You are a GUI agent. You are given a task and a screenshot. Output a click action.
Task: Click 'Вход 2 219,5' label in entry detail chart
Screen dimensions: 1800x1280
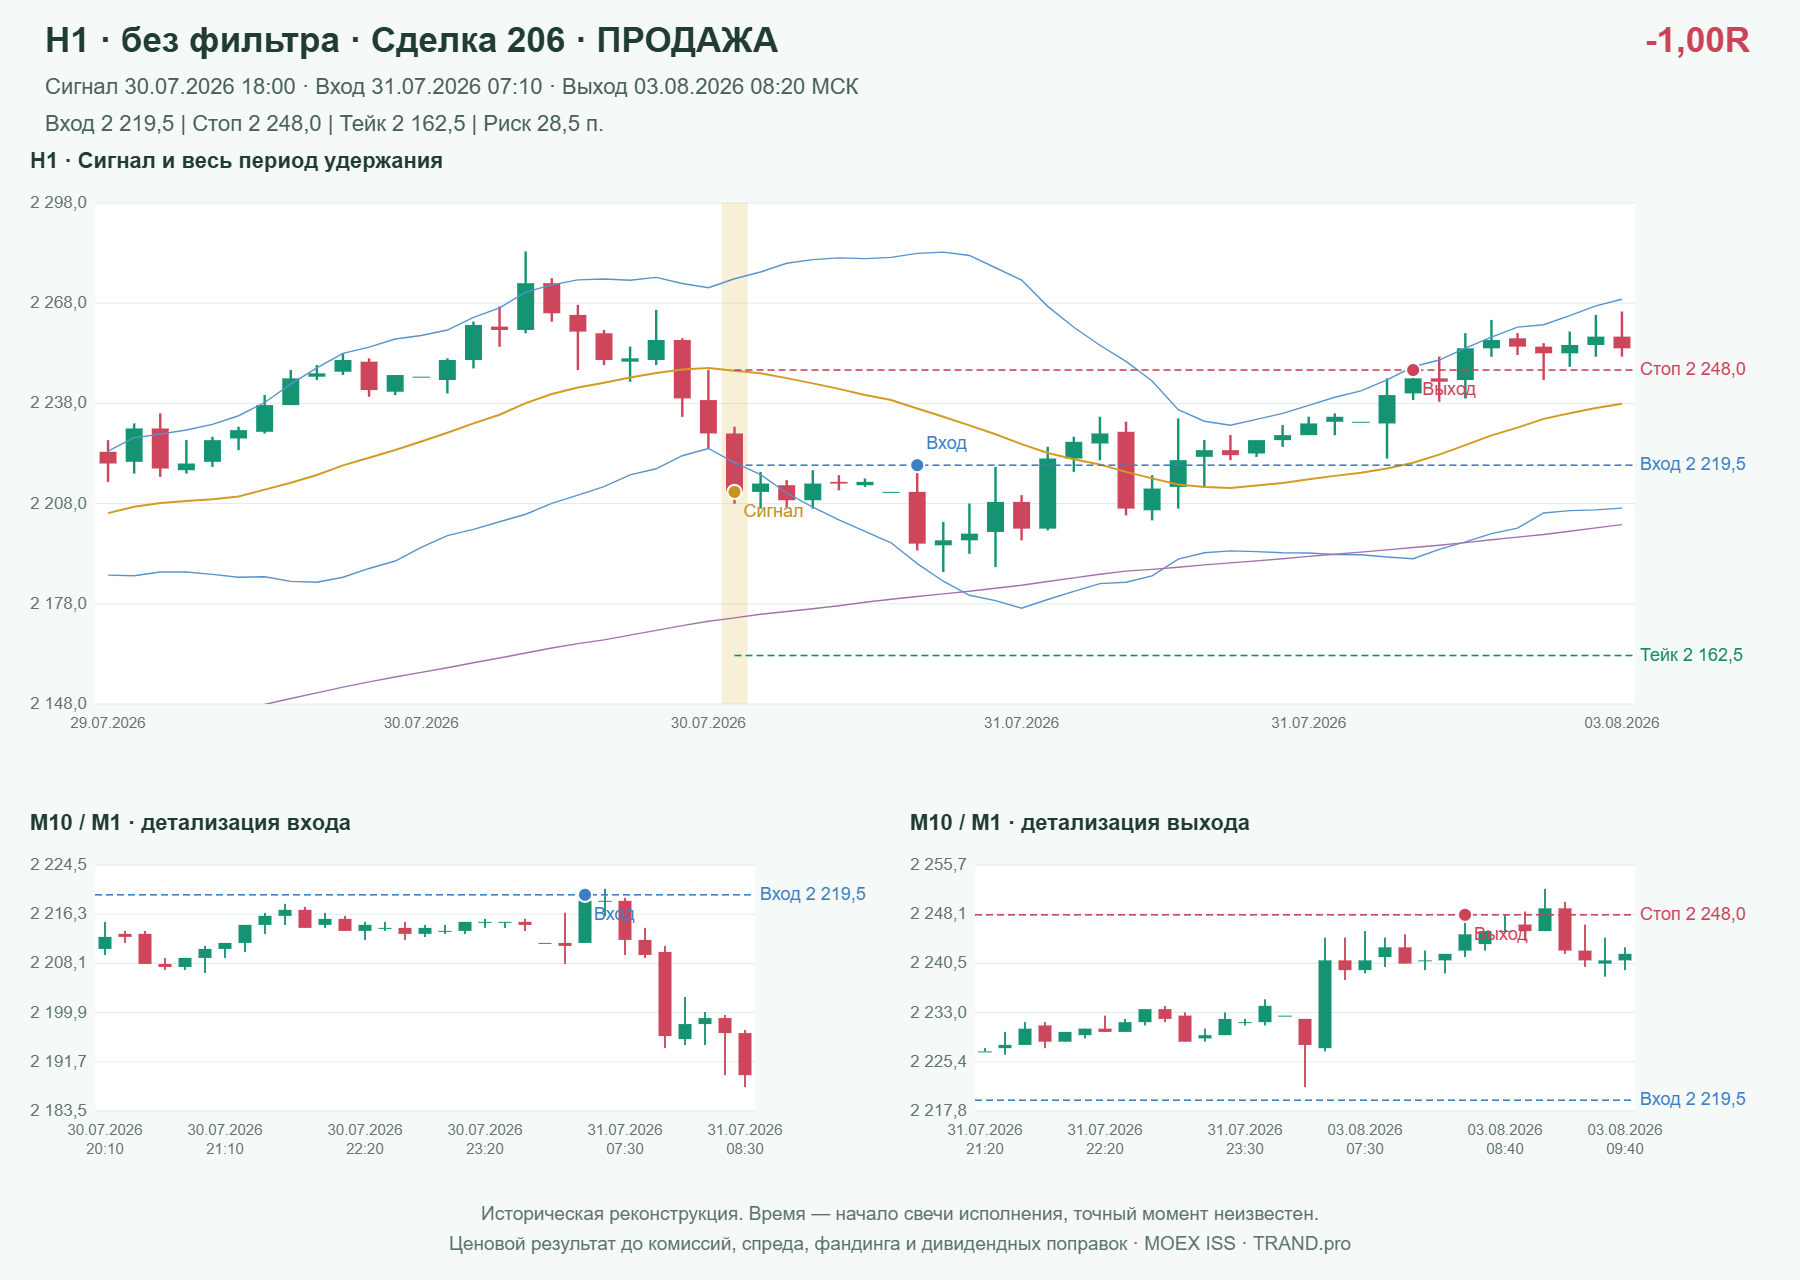point(813,894)
